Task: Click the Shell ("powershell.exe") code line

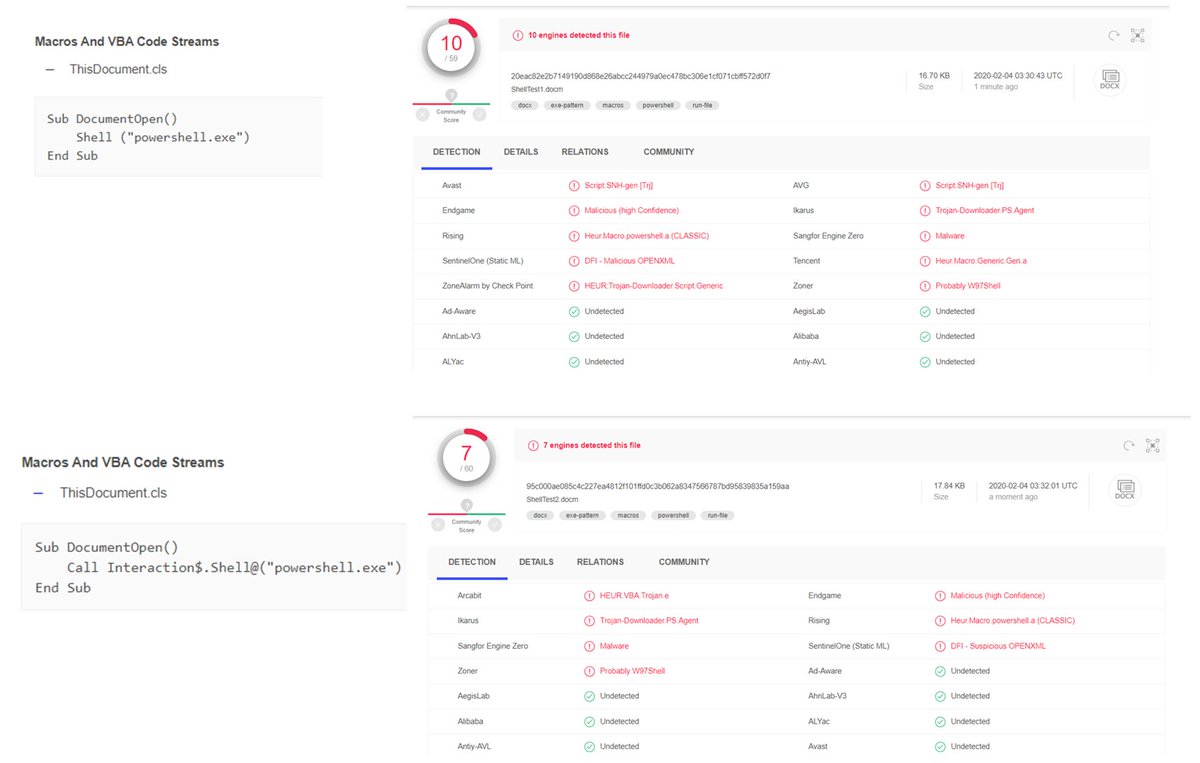Action: pyautogui.click(x=163, y=137)
